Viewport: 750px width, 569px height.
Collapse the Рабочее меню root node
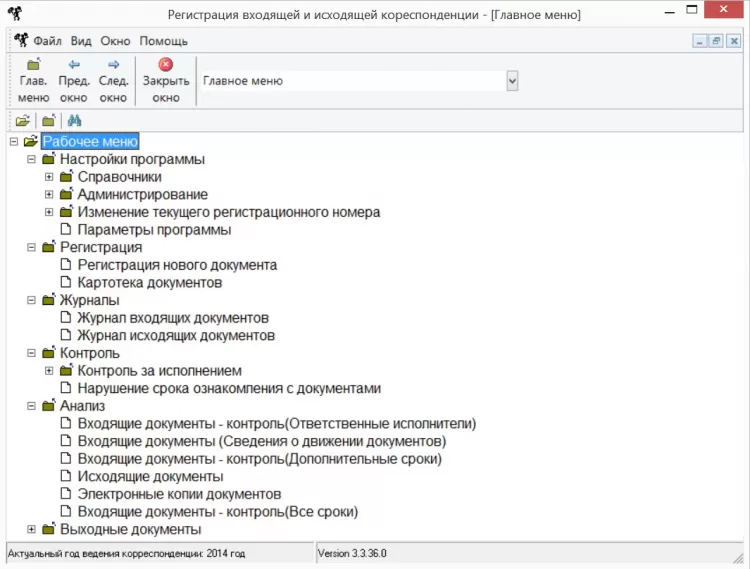14,142
